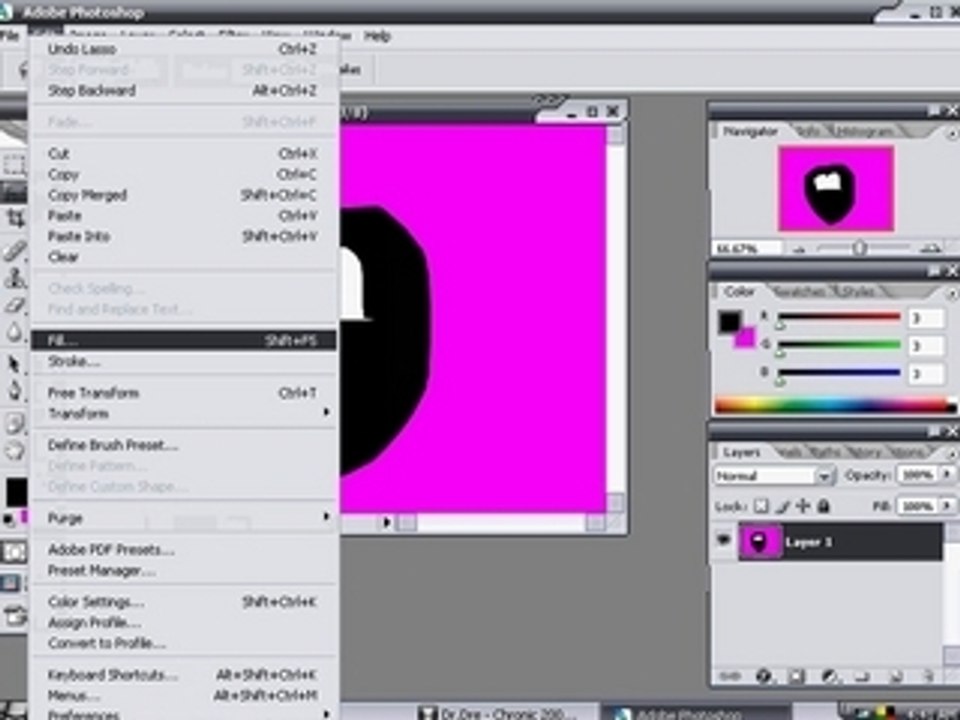Click zoom out icon in Navigator panel
Viewport: 960px width, 720px height.
point(798,249)
